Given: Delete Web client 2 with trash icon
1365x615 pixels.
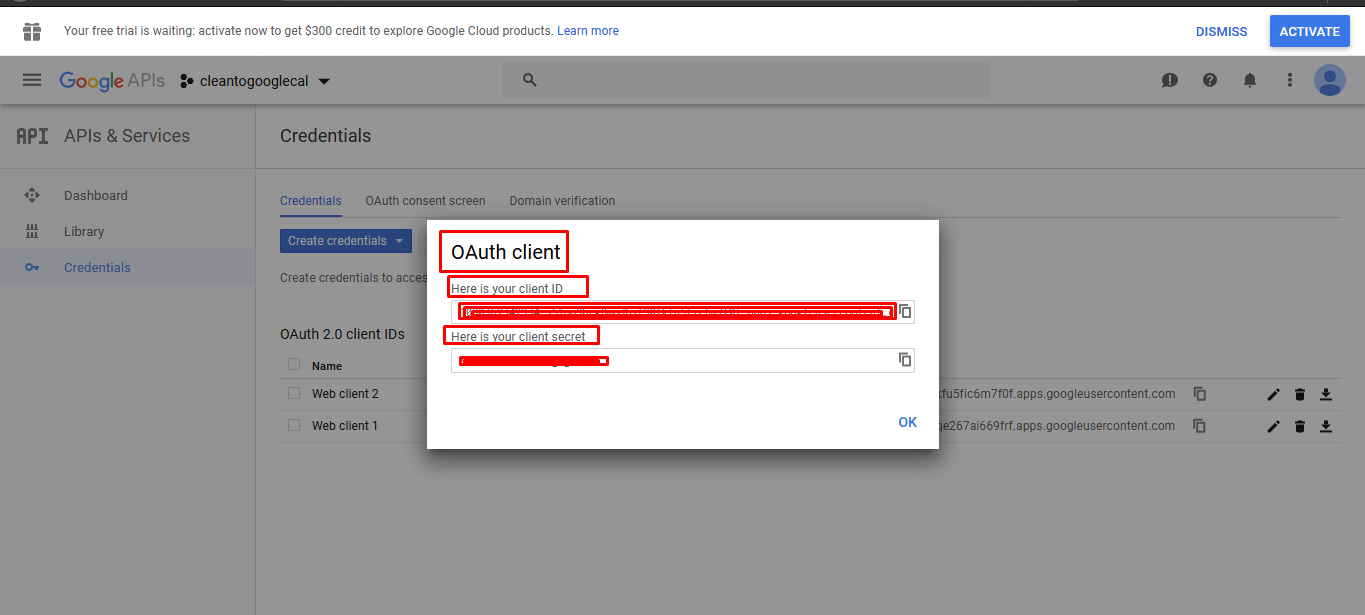Looking at the screenshot, I should 1300,394.
